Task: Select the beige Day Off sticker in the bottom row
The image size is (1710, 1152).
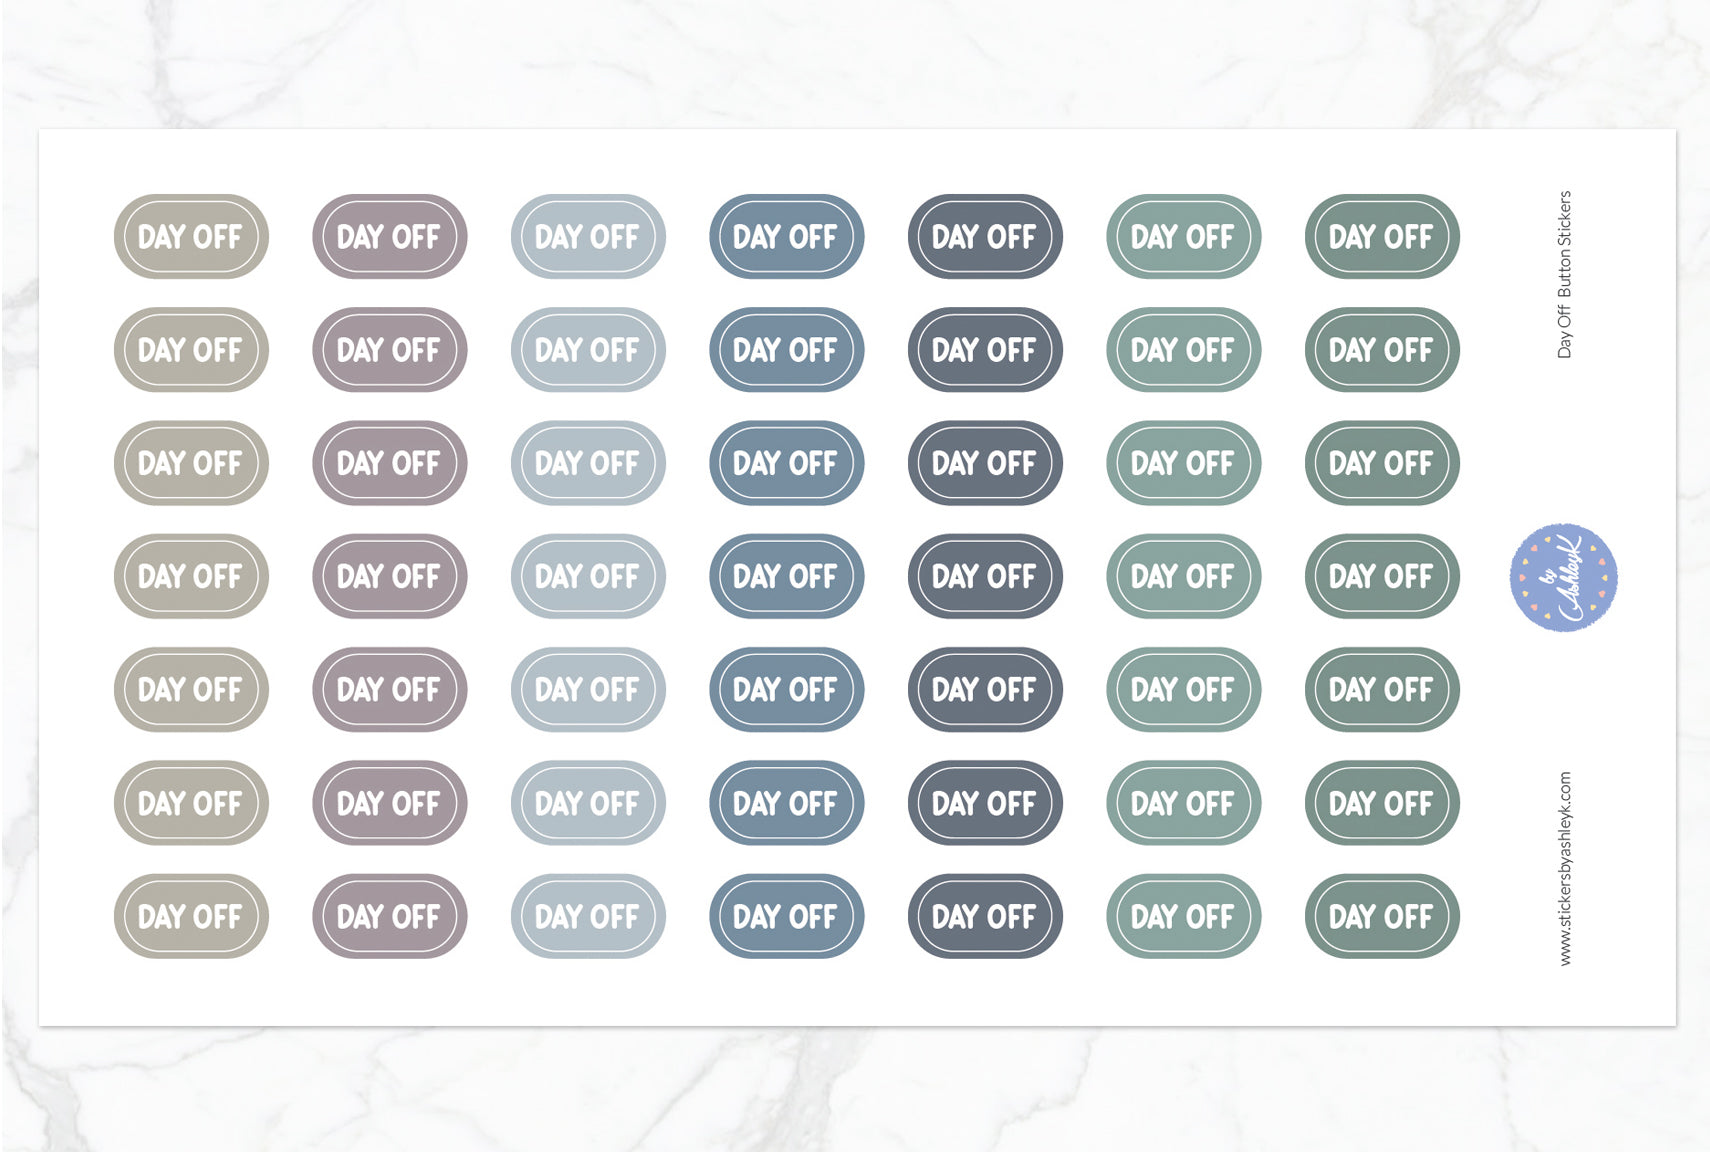Action: coord(191,916)
